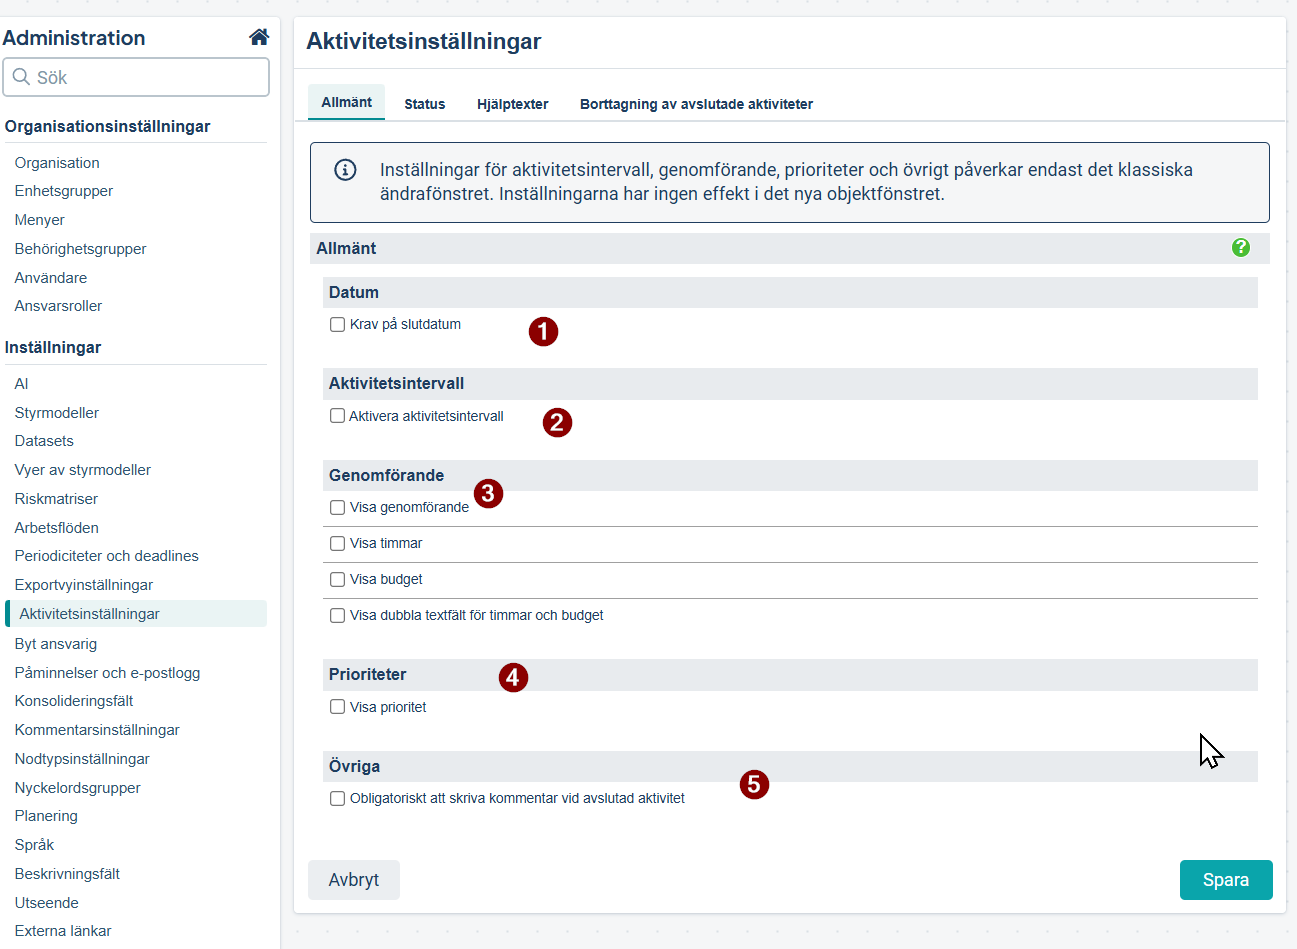The width and height of the screenshot is (1297, 949).
Task: Enable the Krav på slutdatum checkbox
Action: point(338,324)
